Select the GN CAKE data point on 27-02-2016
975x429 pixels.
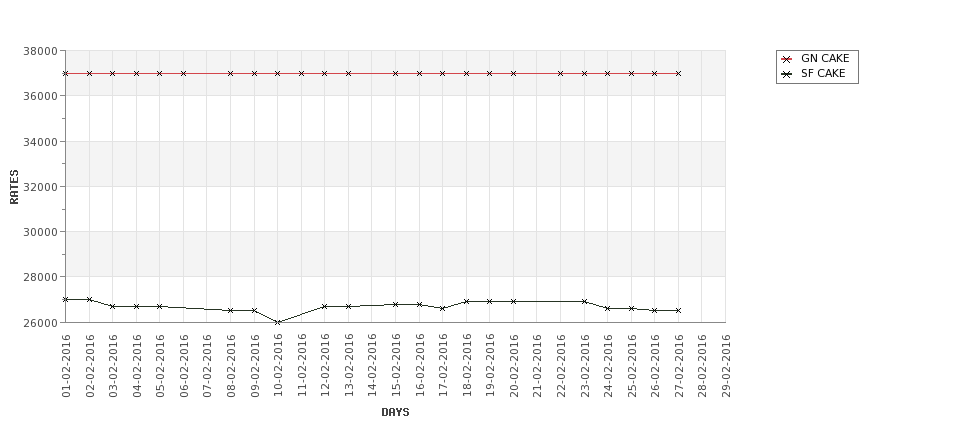coord(678,73)
